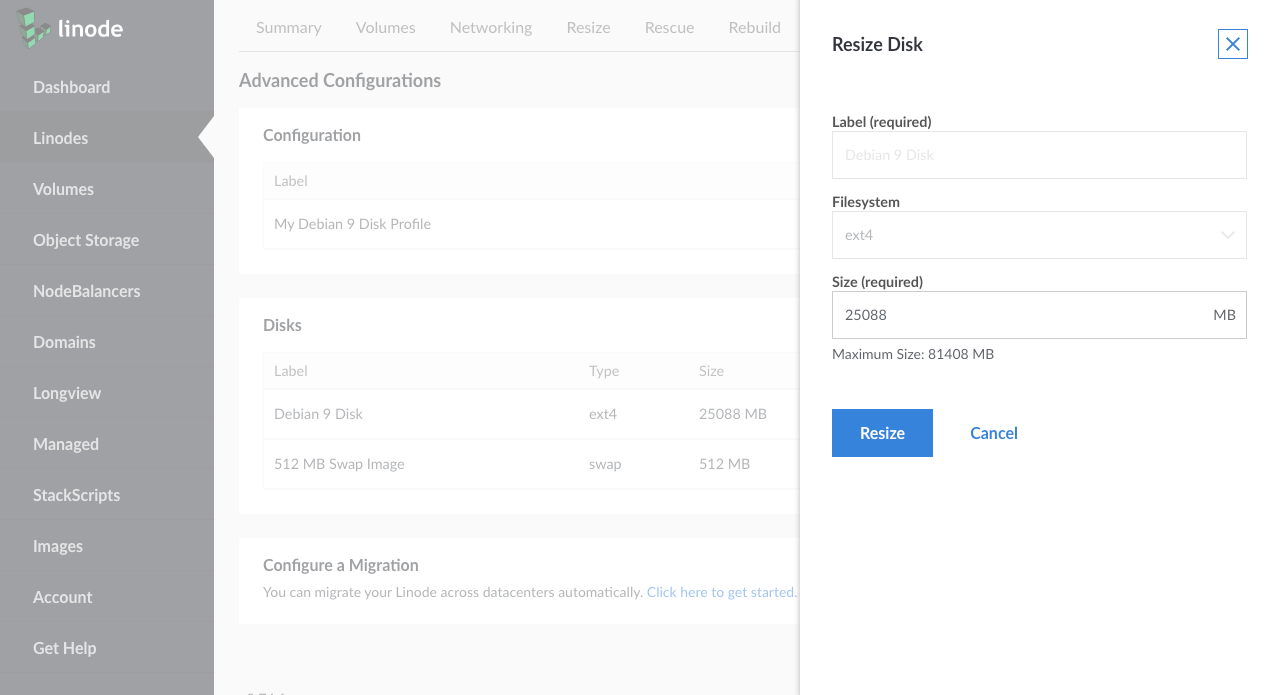Click the migration 'Click here to get started' link
Screen dimensions: 1279x695
(x=720, y=592)
